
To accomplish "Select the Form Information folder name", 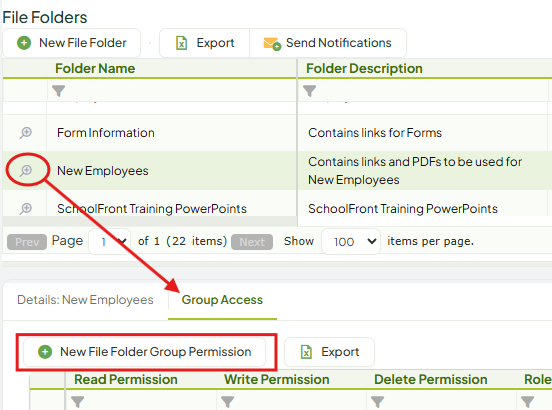I will click(106, 133).
